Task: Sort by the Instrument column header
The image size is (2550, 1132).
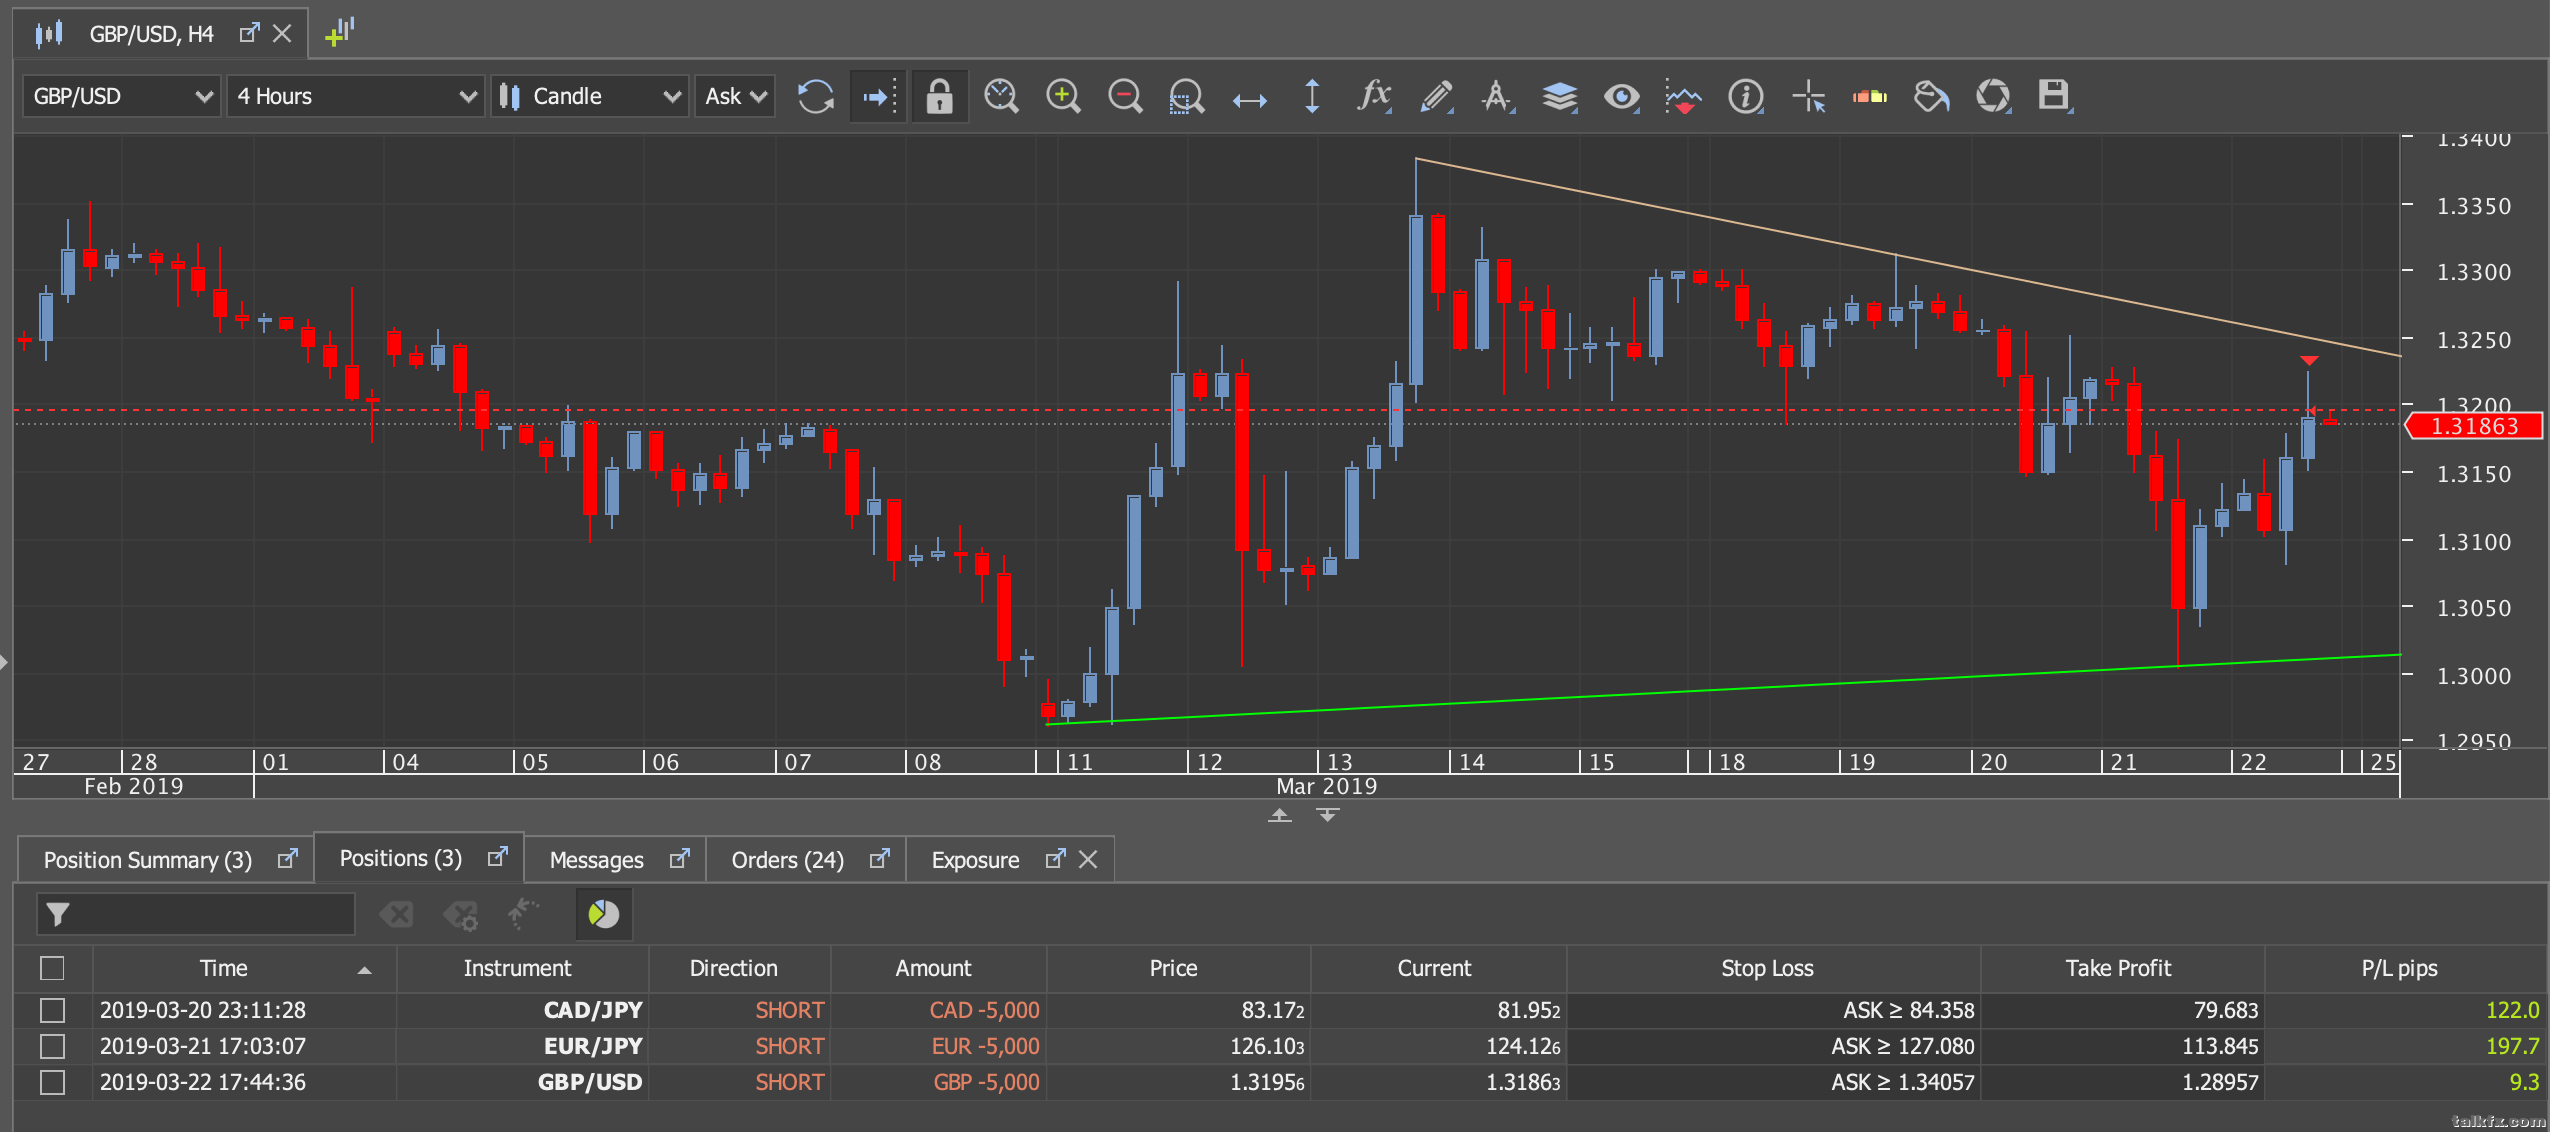Action: point(523,968)
